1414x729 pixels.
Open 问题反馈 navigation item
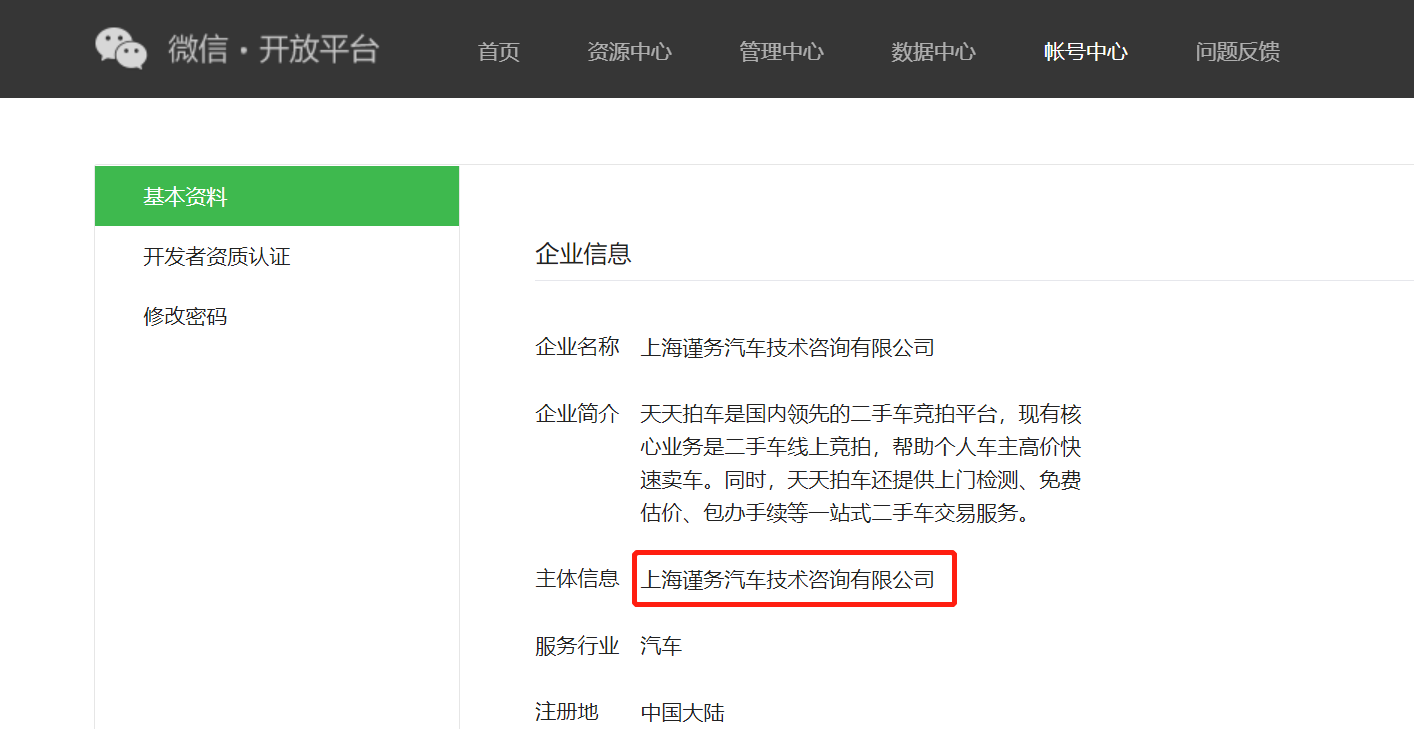tap(1237, 52)
